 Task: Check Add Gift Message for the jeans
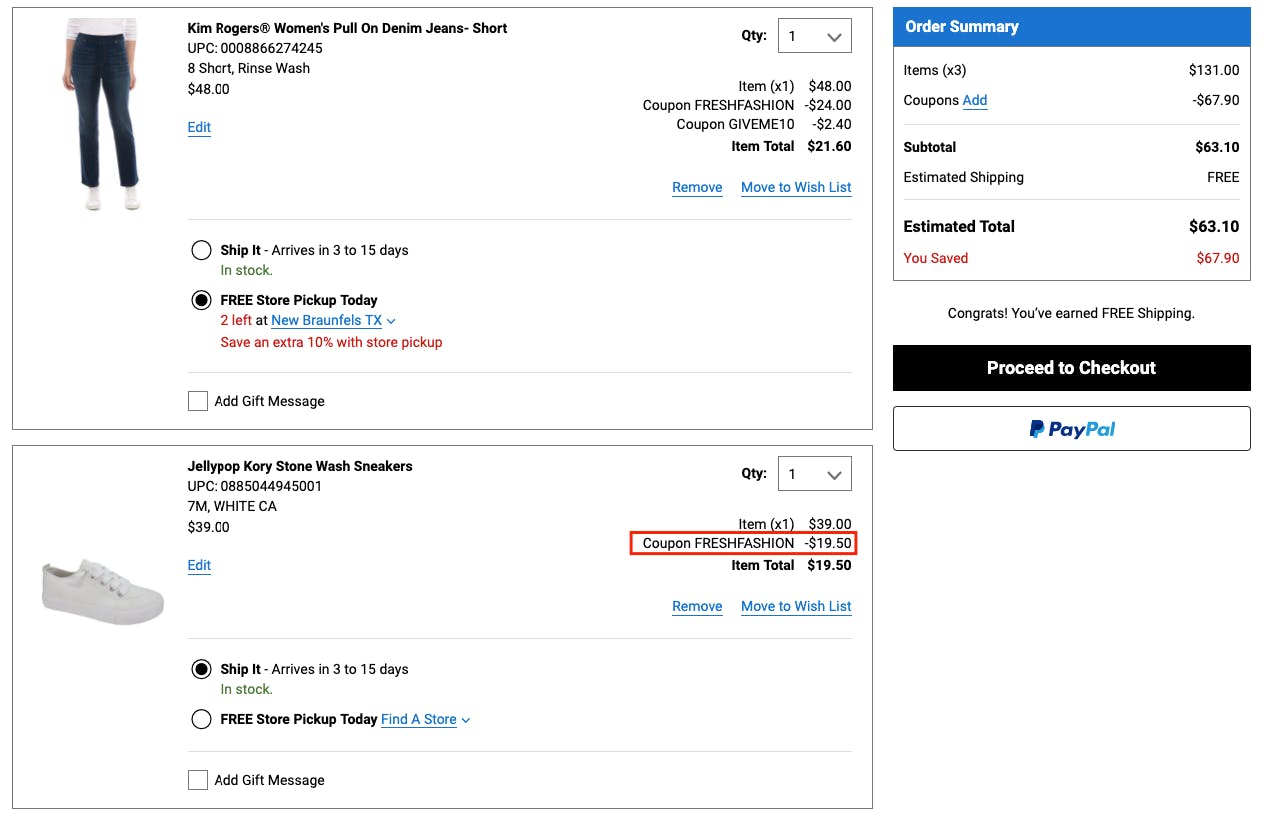[198, 401]
